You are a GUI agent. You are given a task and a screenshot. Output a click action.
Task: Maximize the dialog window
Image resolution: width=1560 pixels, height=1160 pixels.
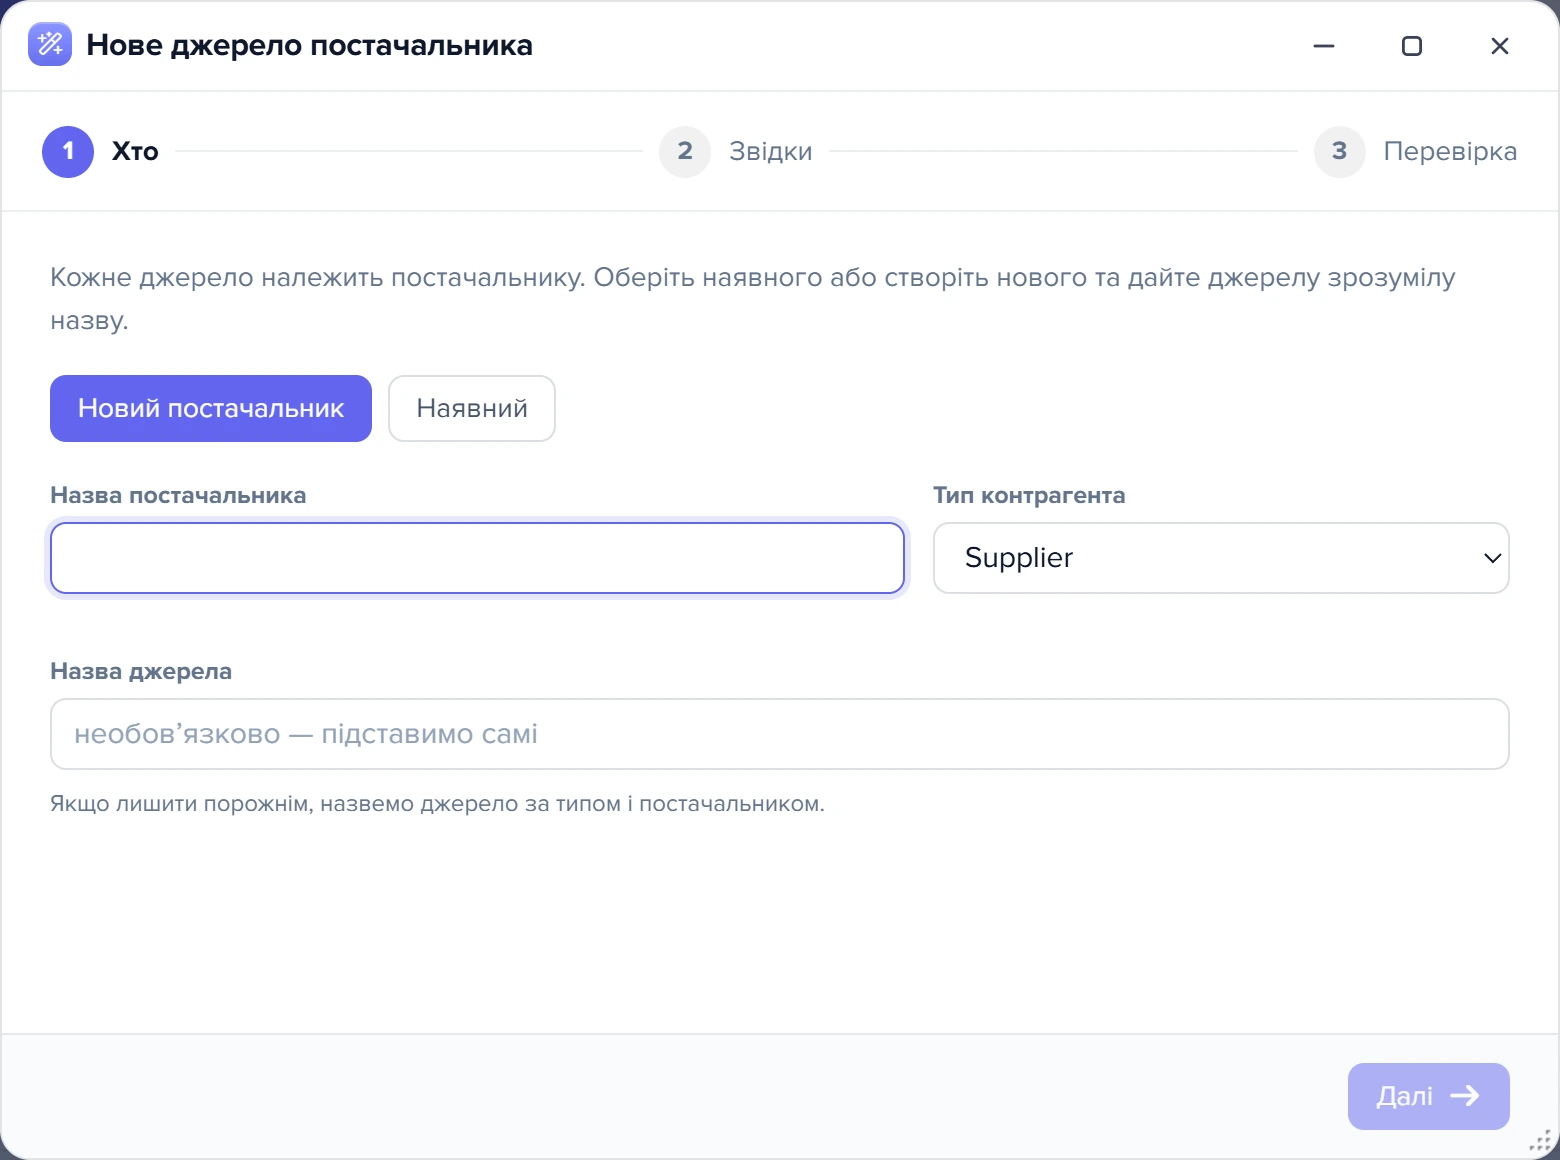pyautogui.click(x=1412, y=46)
